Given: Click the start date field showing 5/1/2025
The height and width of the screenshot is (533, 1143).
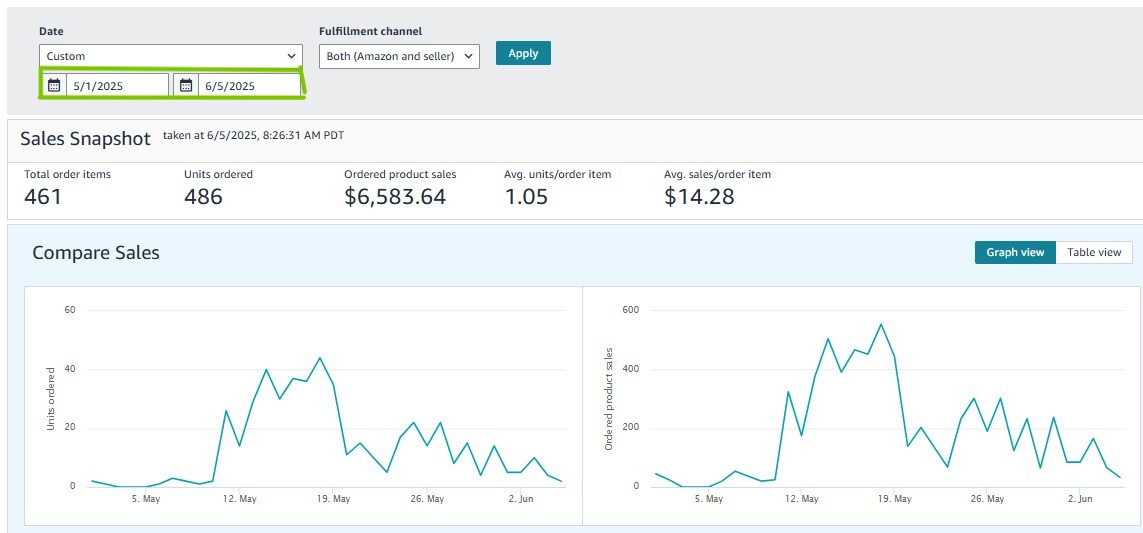Looking at the screenshot, I should 116,86.
